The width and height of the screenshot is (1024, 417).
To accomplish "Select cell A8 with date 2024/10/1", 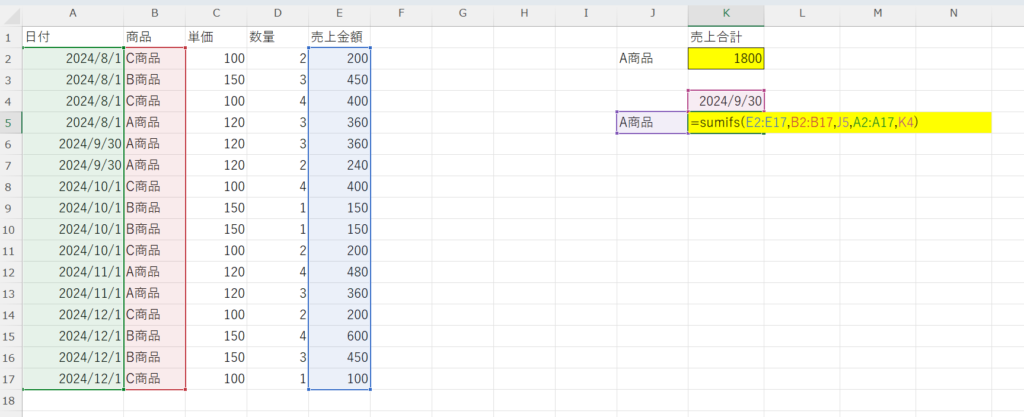I will pos(72,187).
